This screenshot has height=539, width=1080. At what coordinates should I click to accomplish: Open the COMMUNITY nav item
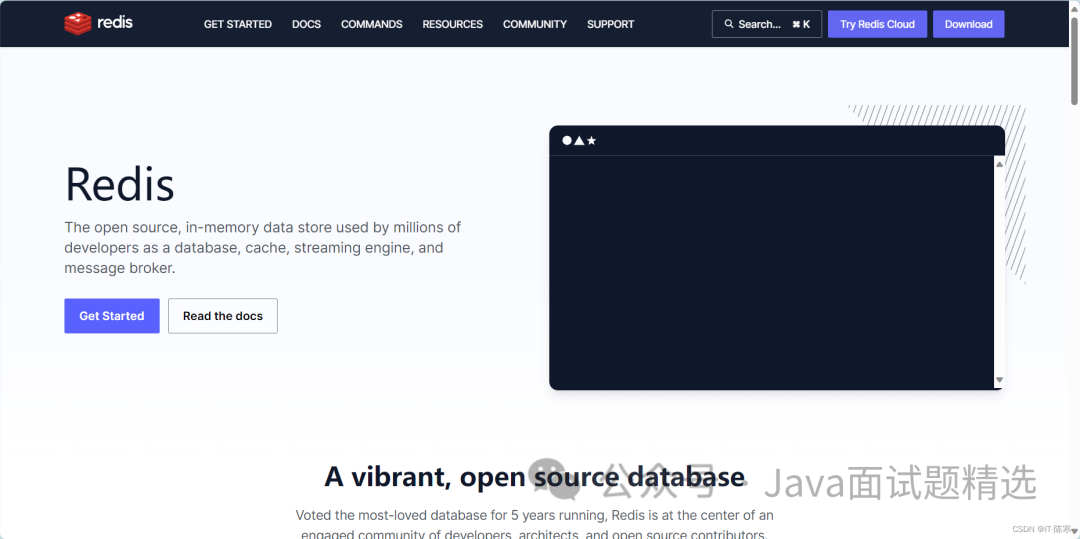pyautogui.click(x=535, y=24)
